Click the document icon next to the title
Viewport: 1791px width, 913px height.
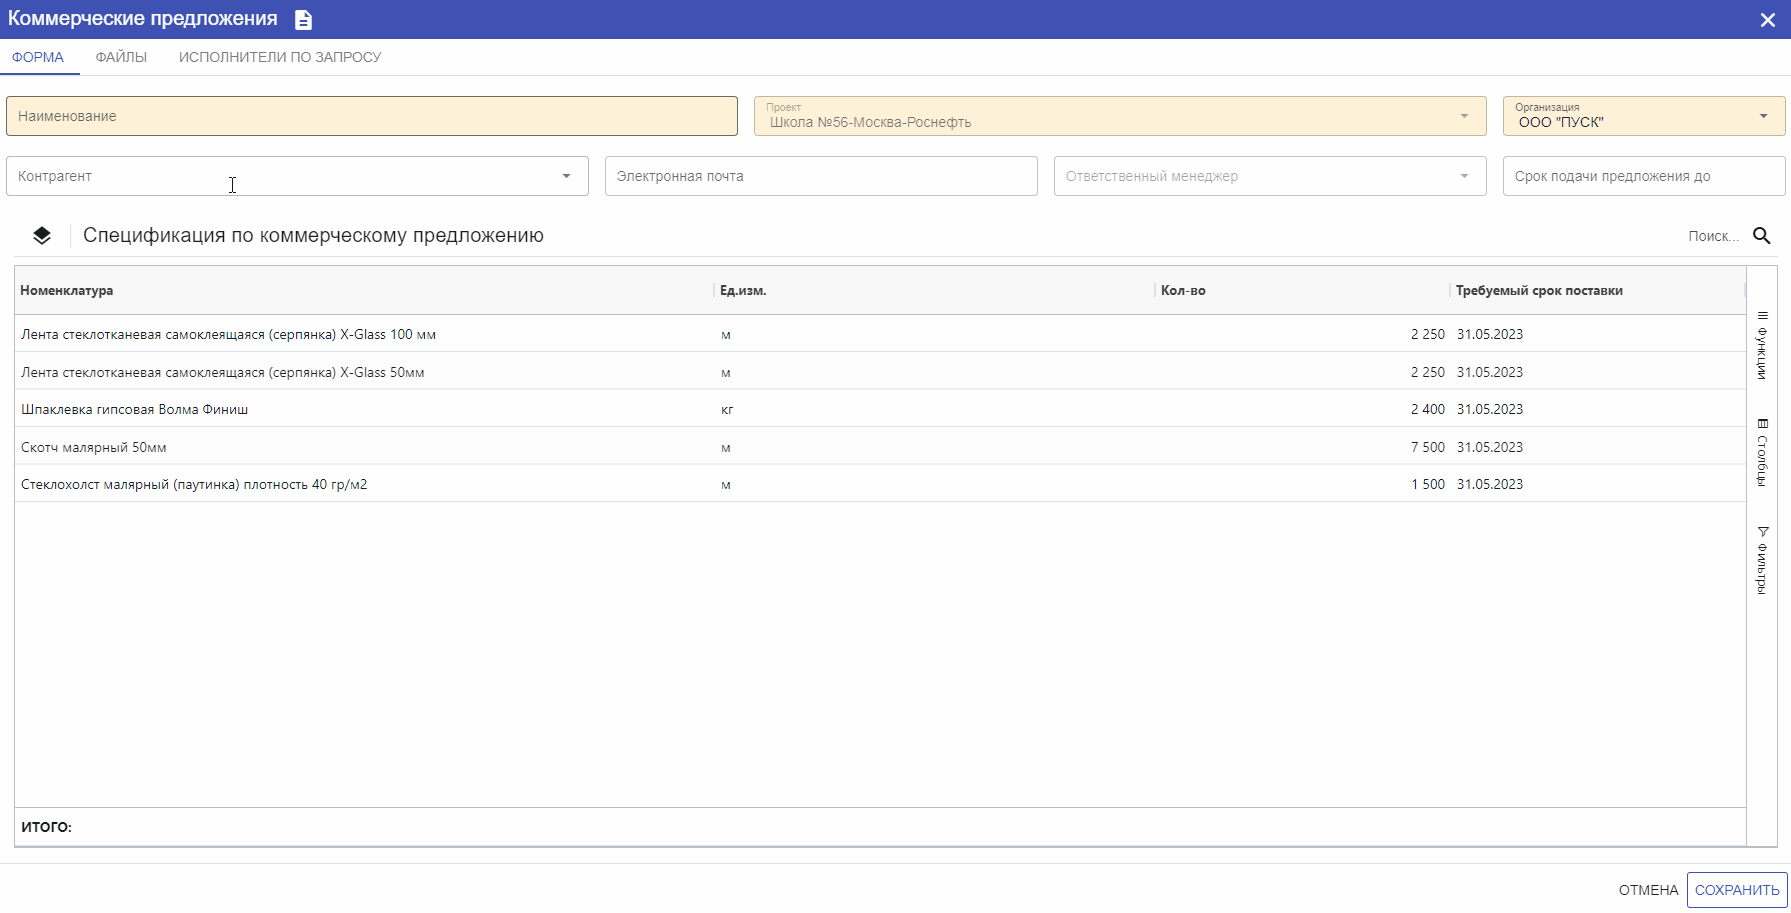(304, 20)
